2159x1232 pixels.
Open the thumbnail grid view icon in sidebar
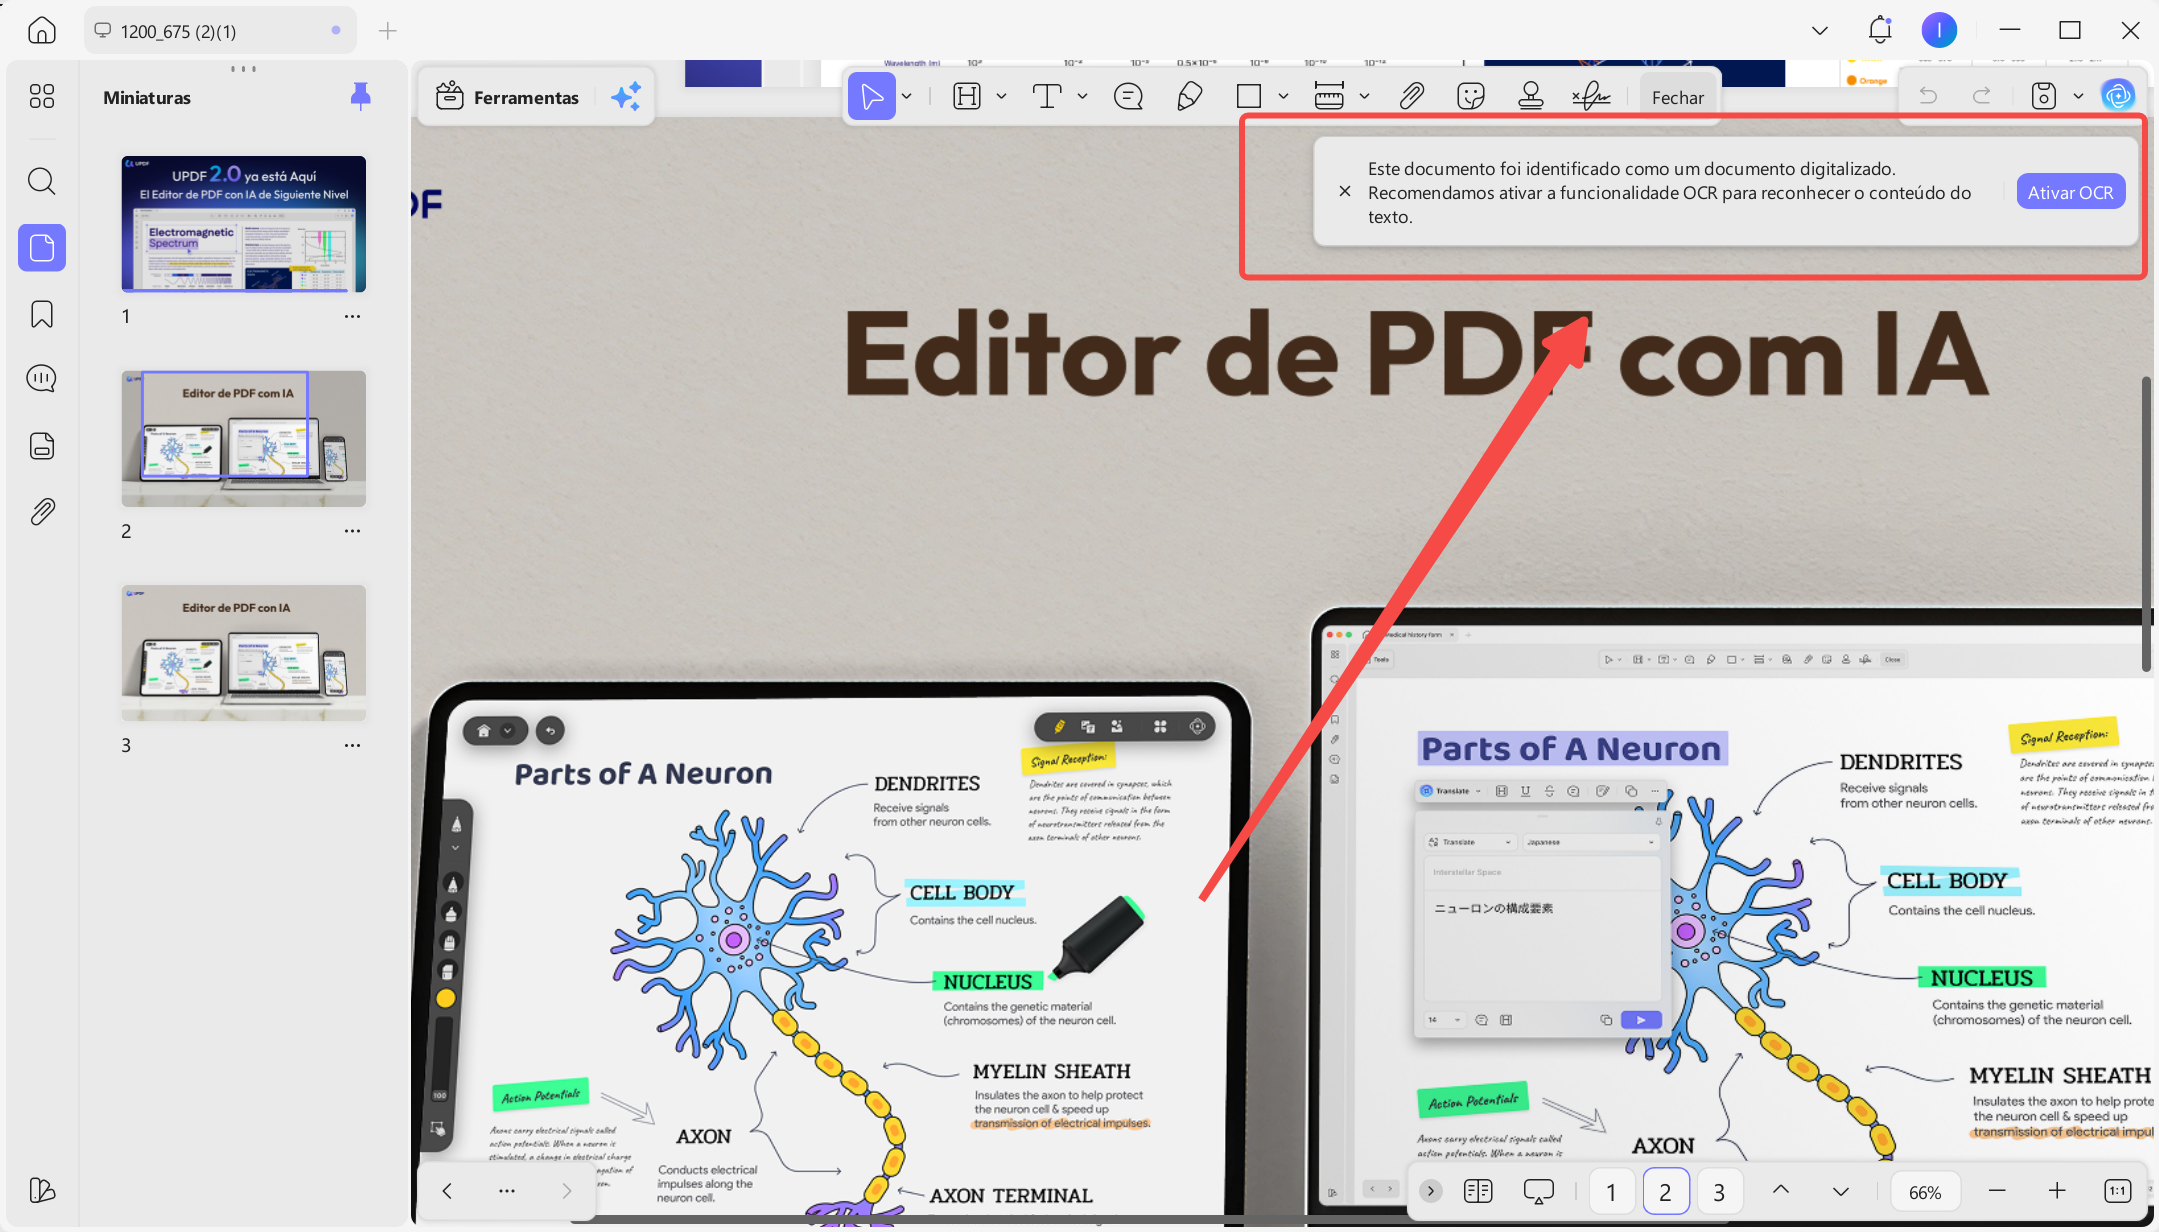coord(42,96)
